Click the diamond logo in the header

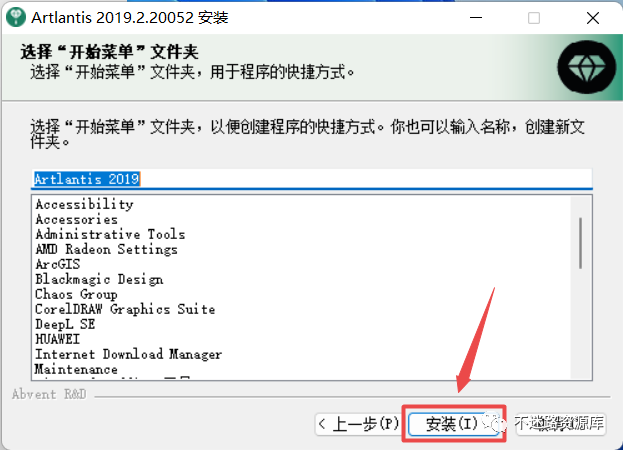[x=586, y=67]
